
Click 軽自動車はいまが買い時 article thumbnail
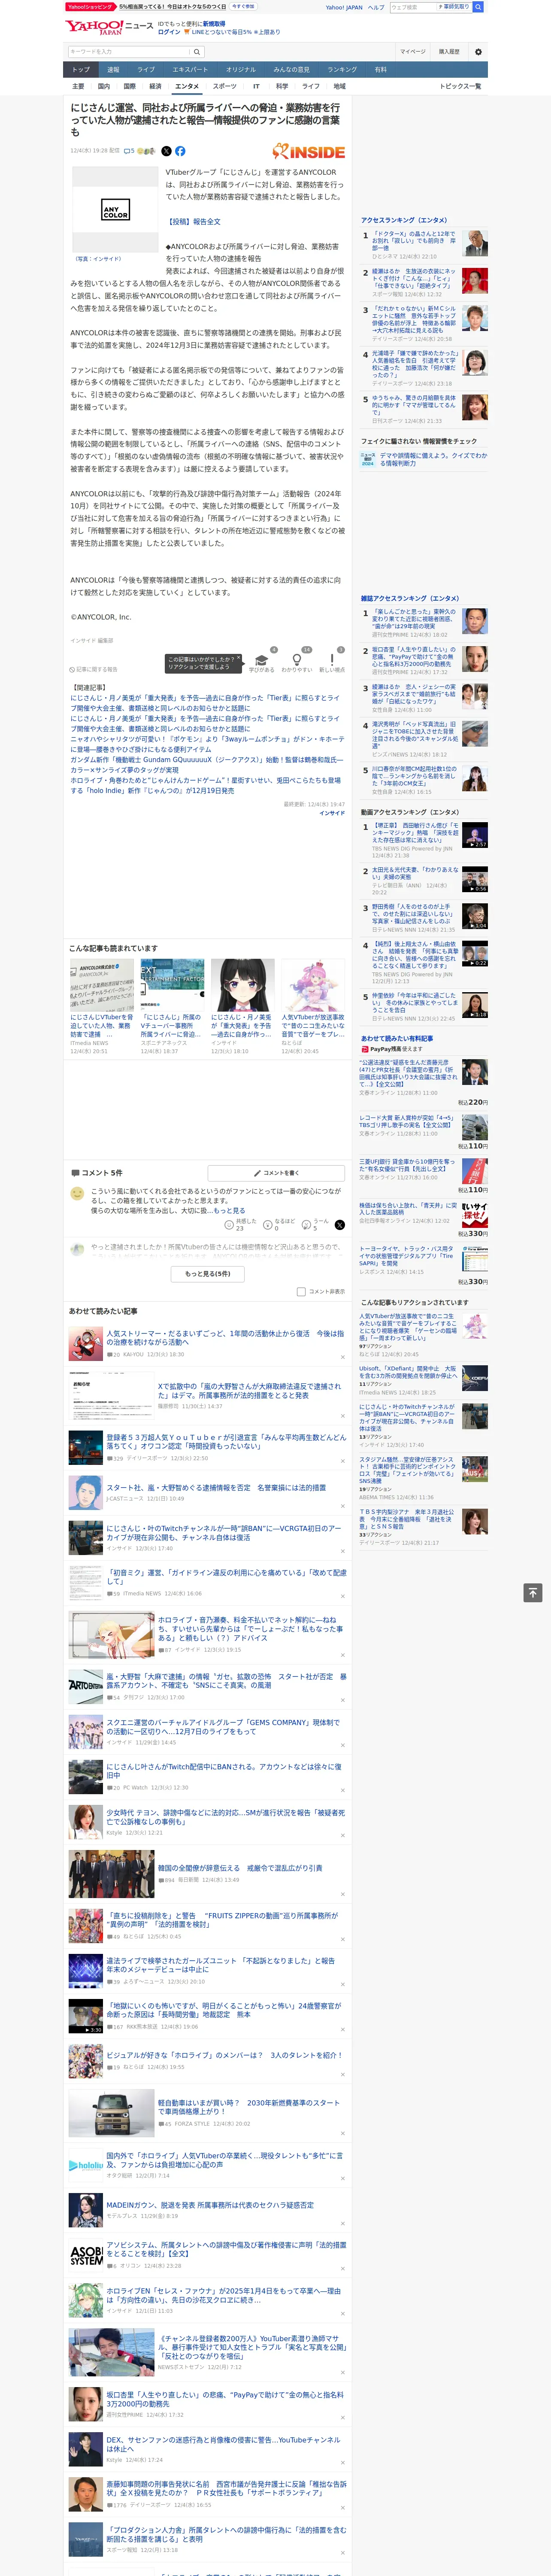click(x=111, y=2113)
